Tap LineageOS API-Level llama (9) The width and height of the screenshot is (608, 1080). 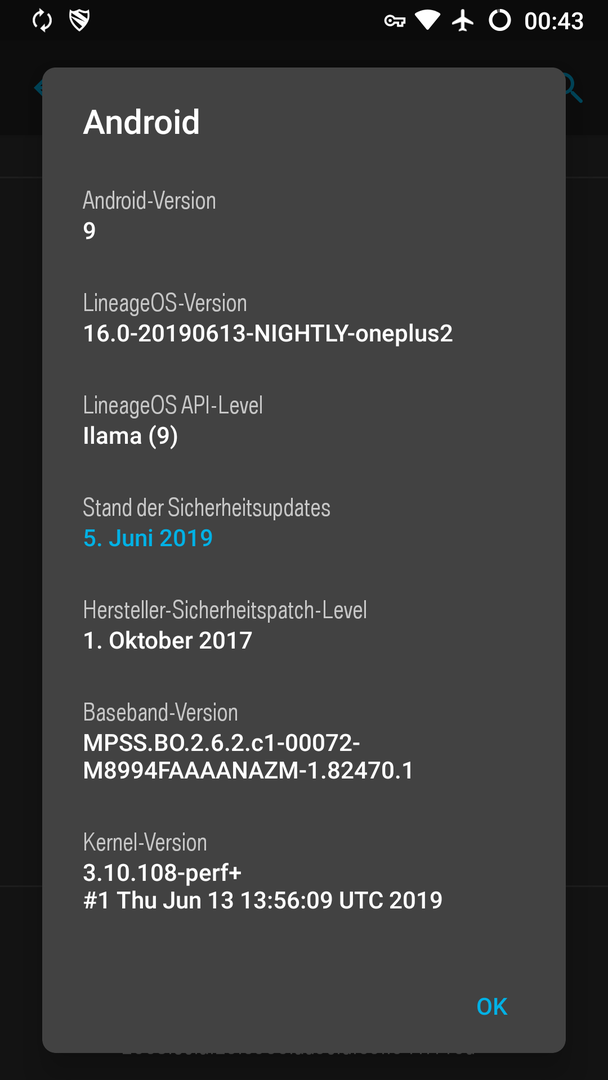(x=131, y=436)
